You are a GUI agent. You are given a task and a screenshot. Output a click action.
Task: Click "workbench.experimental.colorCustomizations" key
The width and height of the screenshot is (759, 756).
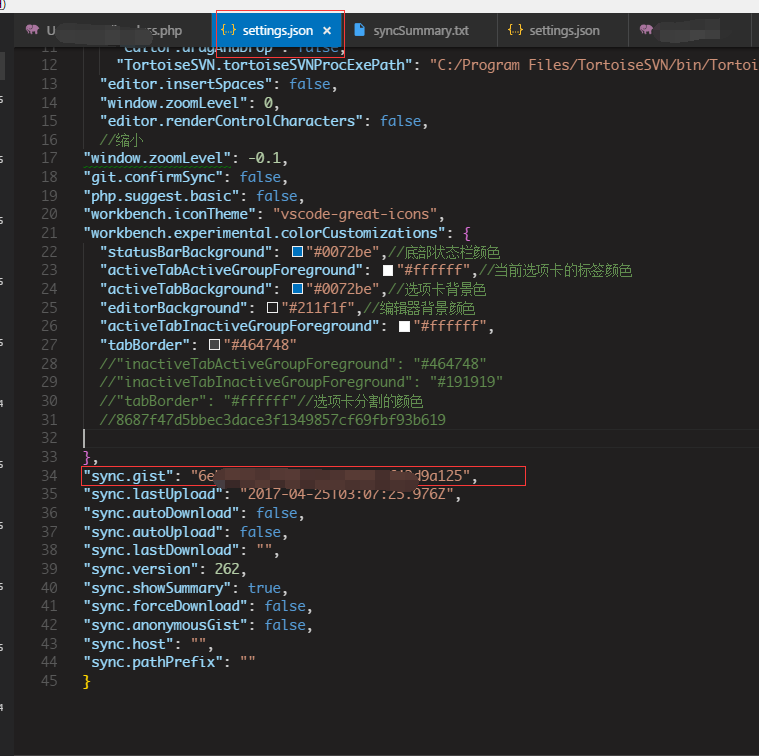(264, 233)
